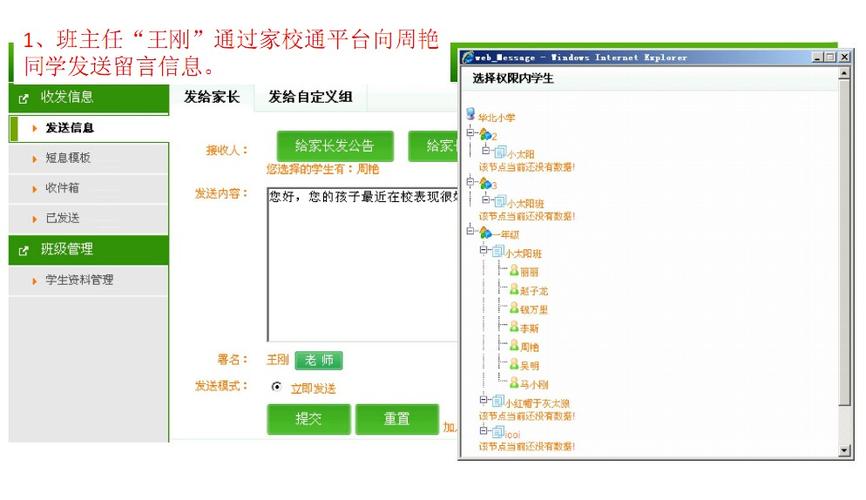Viewport: 866px width, 500px height.
Task: Click the 提交 submit button
Action: tap(309, 419)
